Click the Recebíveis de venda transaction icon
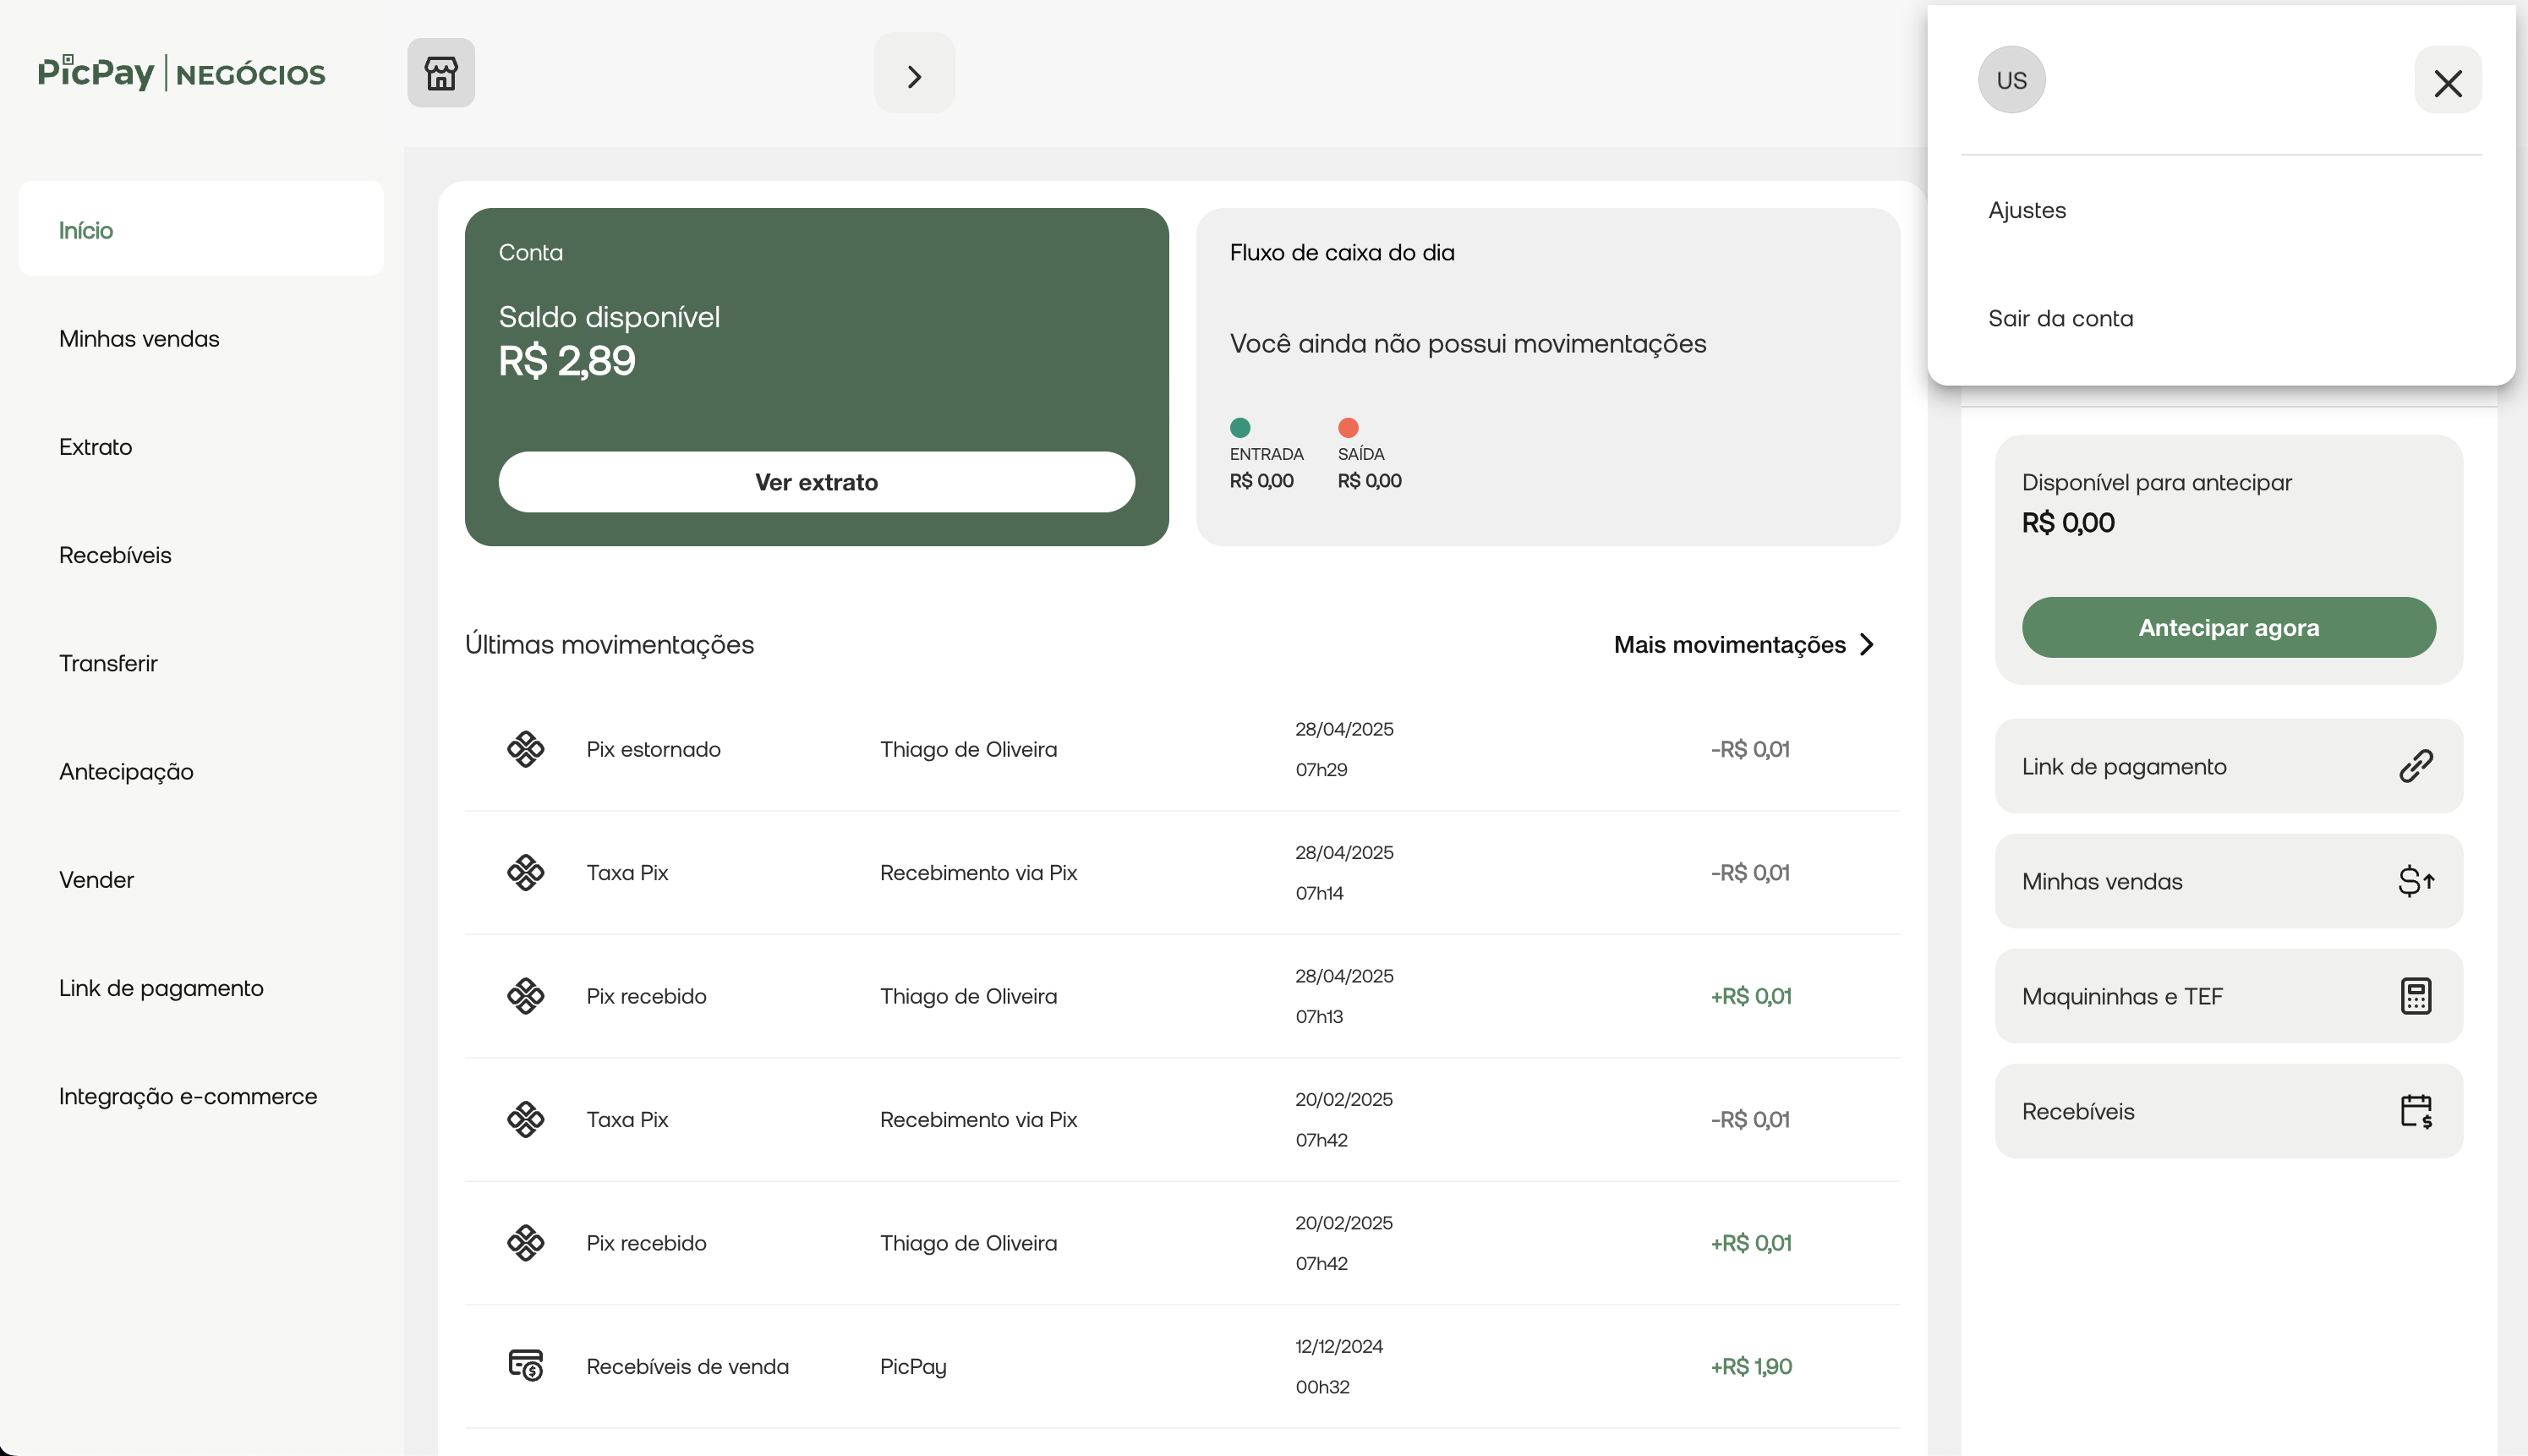The width and height of the screenshot is (2528, 1456). pyautogui.click(x=525, y=1365)
